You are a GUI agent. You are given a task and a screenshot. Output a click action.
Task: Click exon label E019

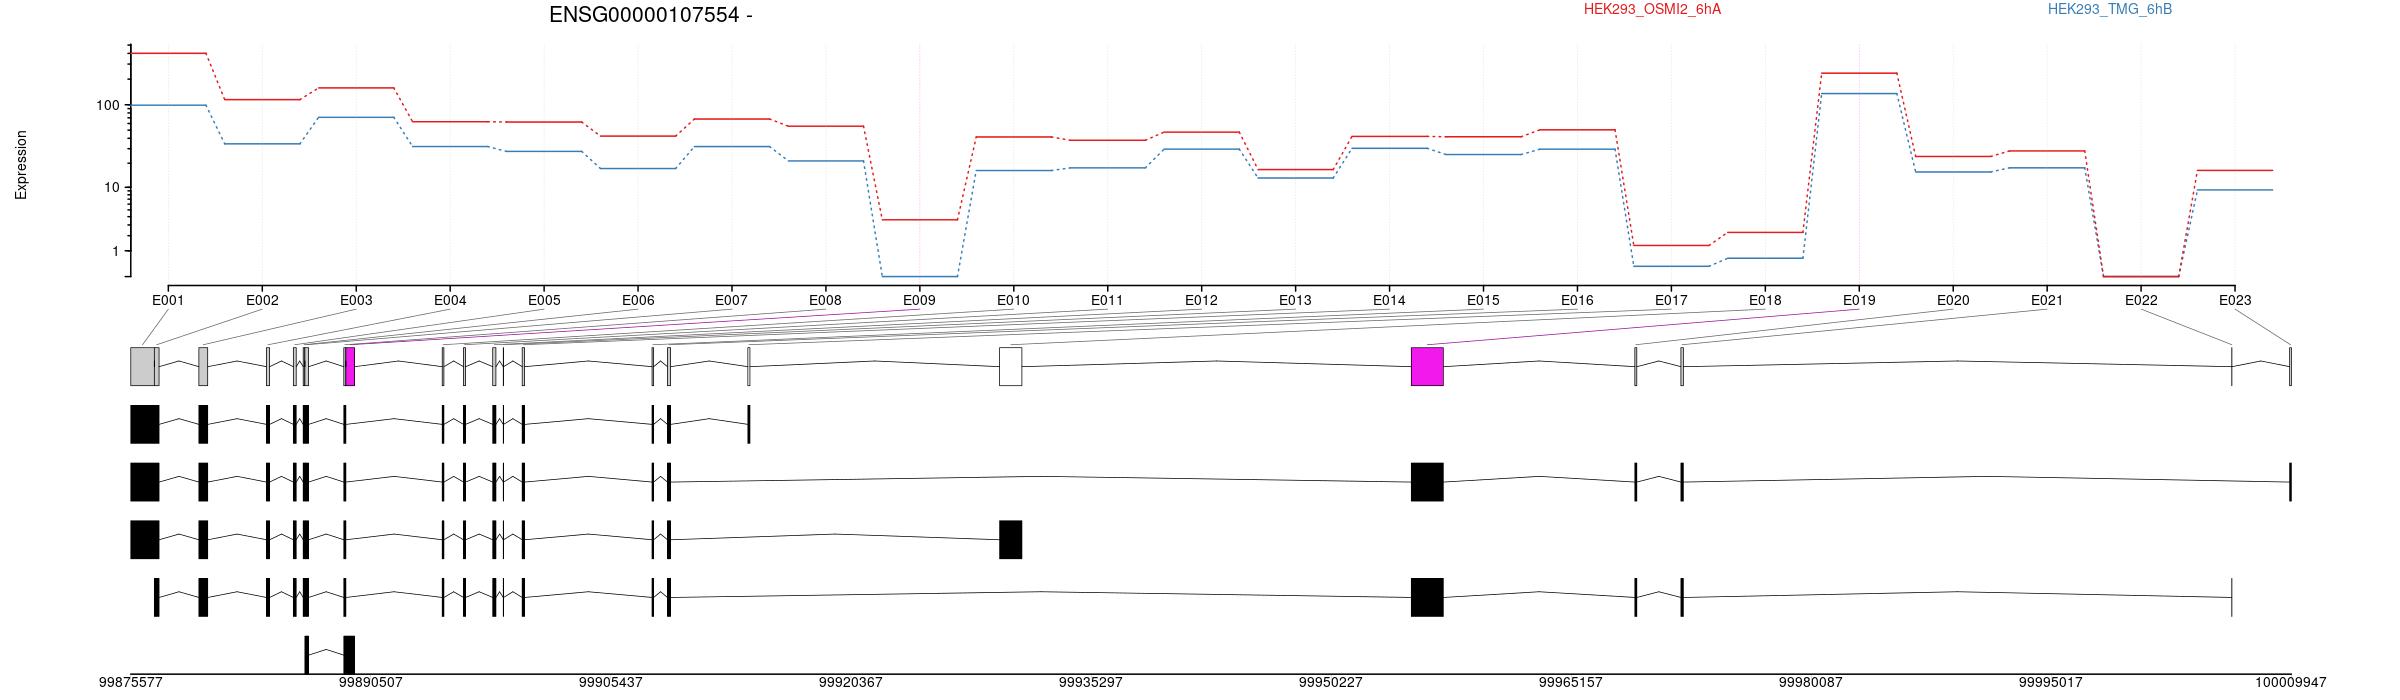[1859, 300]
